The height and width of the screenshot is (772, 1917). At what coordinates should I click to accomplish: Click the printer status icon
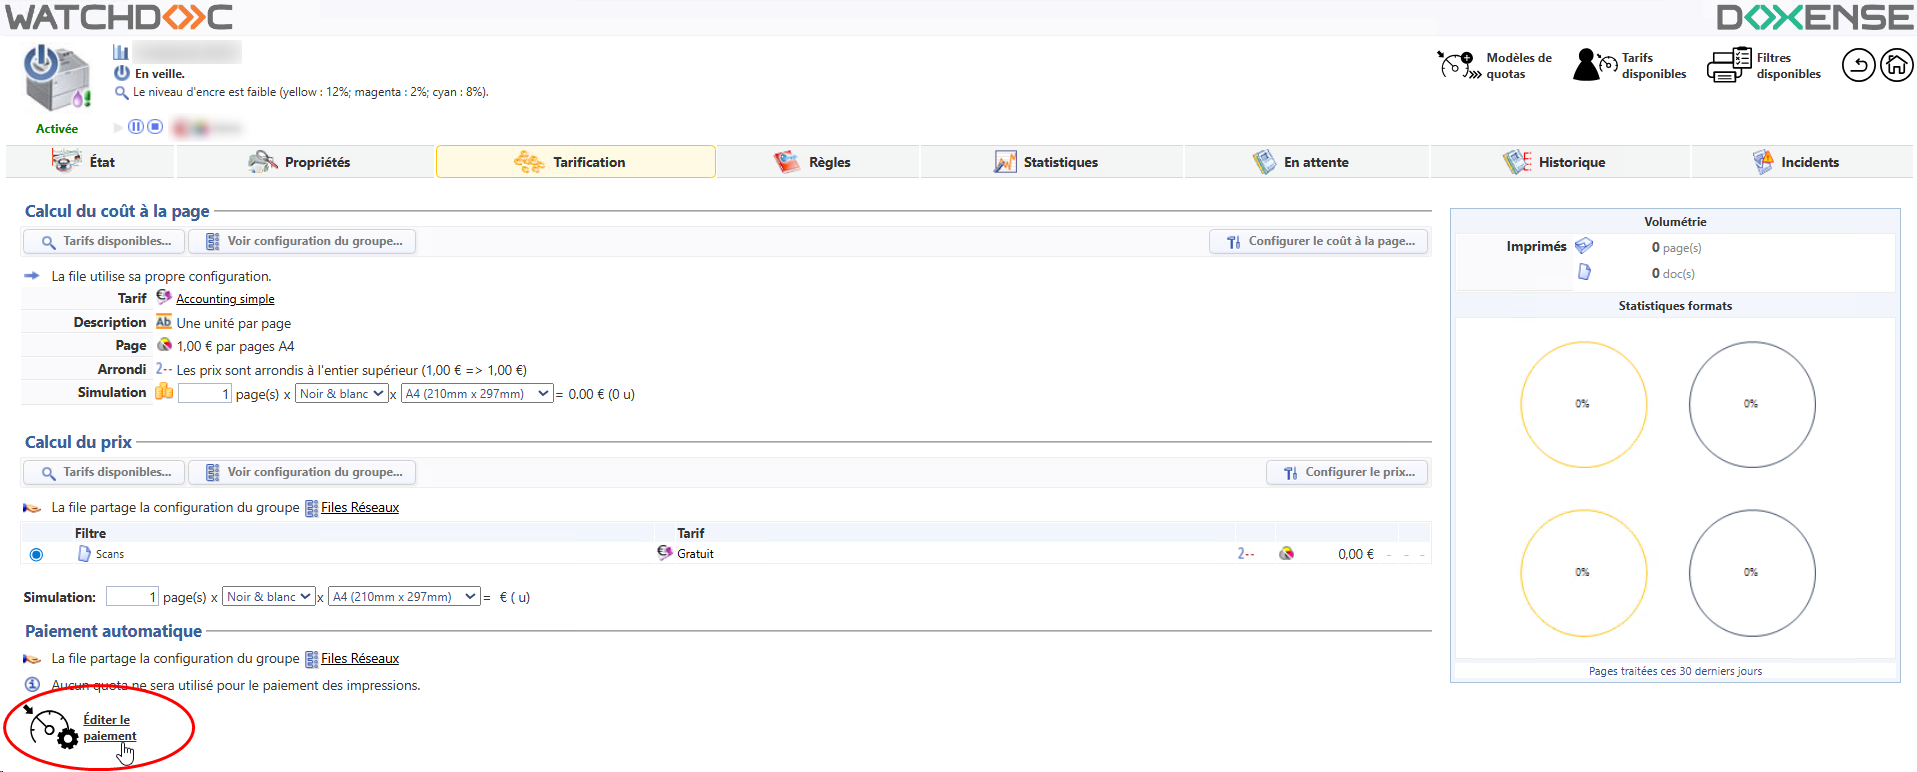(56, 80)
